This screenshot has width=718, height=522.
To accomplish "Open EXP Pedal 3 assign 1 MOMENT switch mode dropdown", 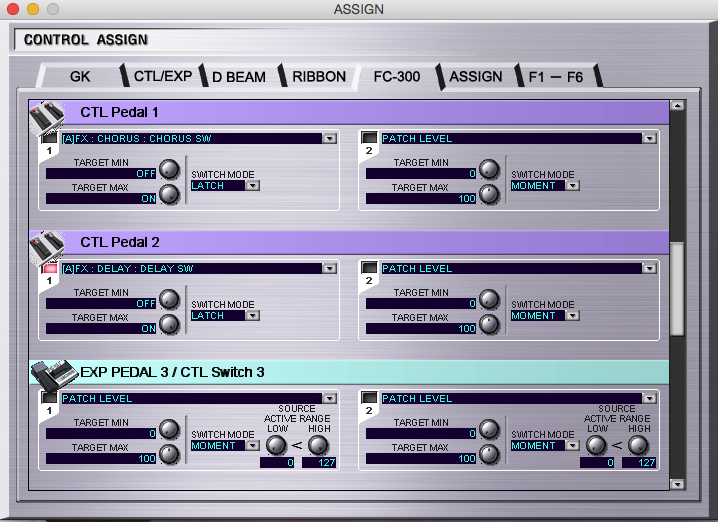I will (253, 446).
